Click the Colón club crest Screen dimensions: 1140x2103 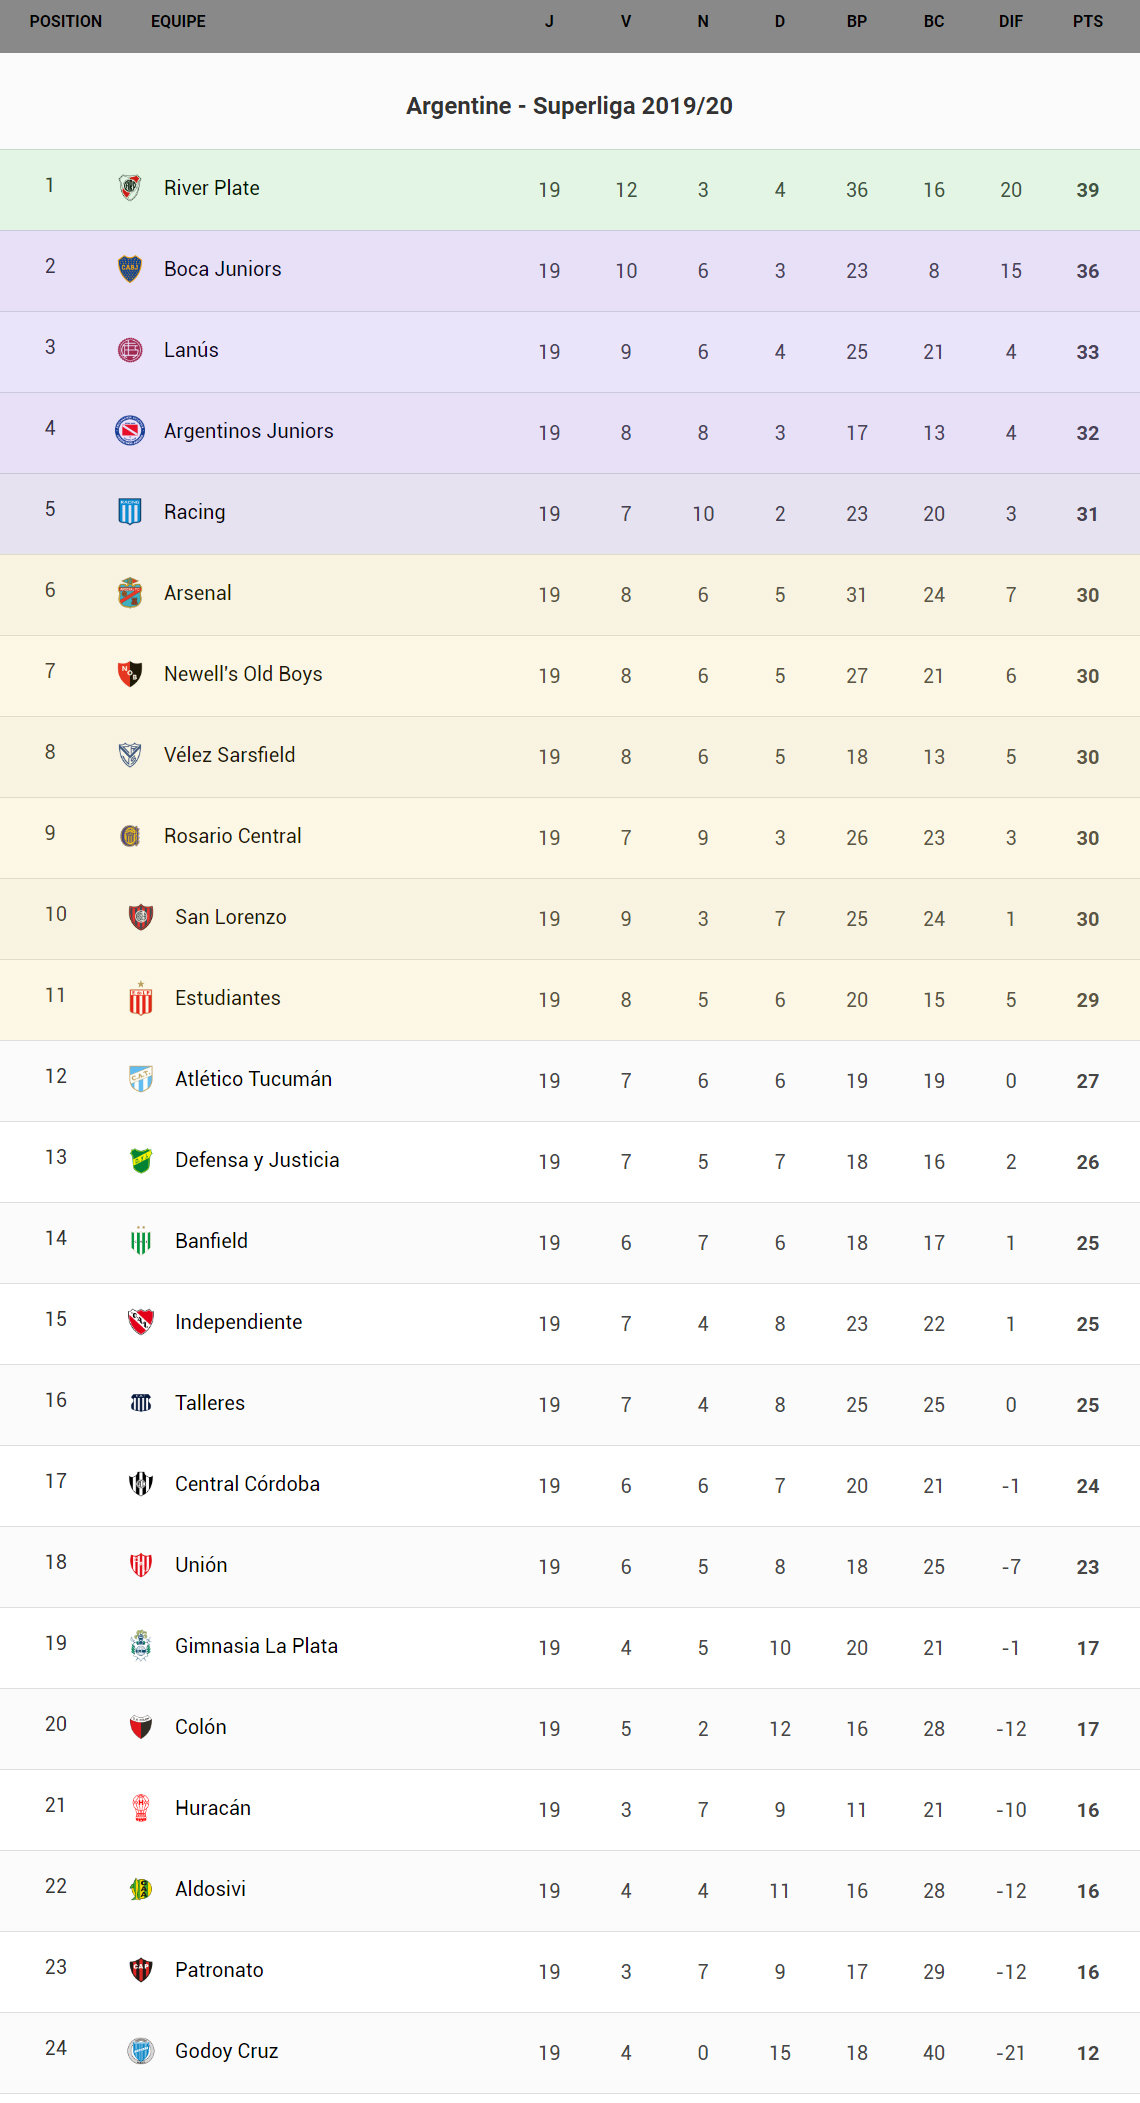[141, 1727]
